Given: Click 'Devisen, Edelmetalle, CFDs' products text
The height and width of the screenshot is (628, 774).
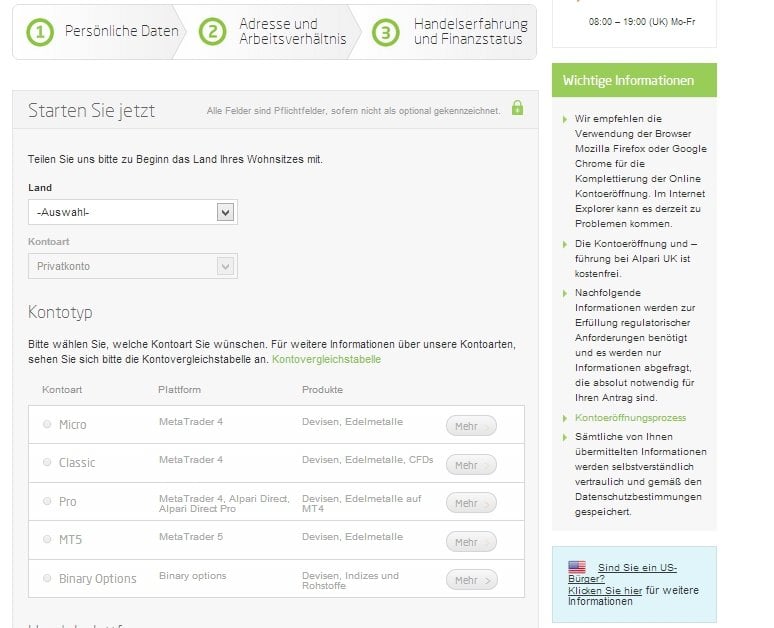Looking at the screenshot, I should (x=368, y=460).
